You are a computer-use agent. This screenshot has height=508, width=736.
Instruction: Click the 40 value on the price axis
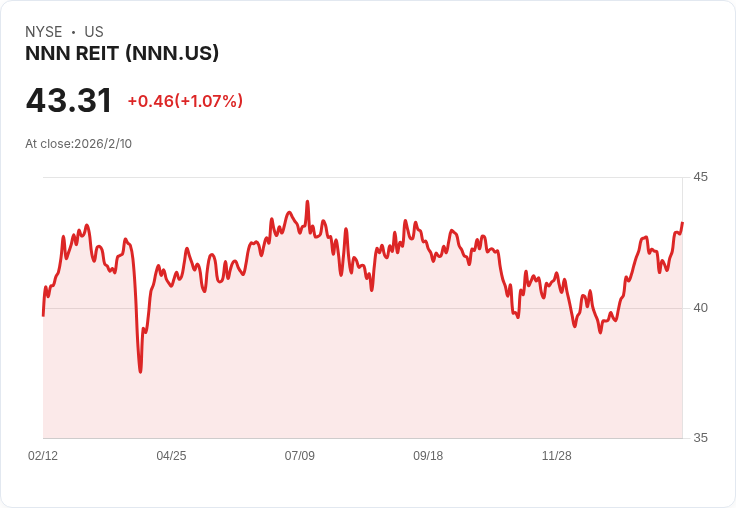pos(700,308)
